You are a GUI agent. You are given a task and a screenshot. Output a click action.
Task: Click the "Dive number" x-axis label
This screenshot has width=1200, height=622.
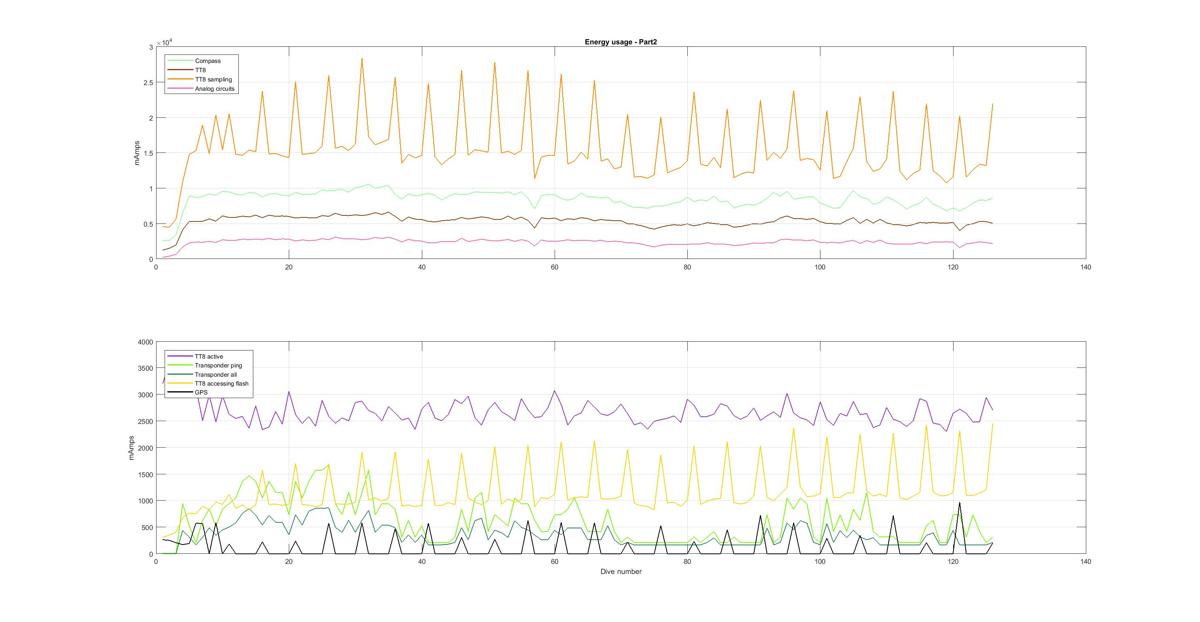621,572
